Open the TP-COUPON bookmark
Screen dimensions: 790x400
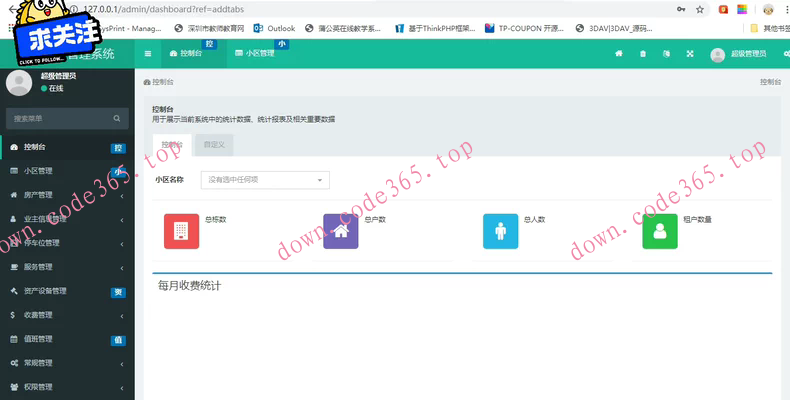524,28
